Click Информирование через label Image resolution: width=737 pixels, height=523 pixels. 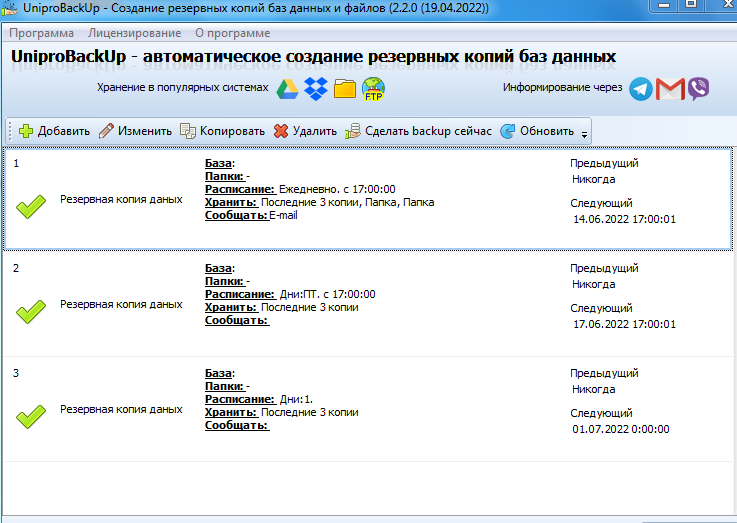[x=563, y=87]
